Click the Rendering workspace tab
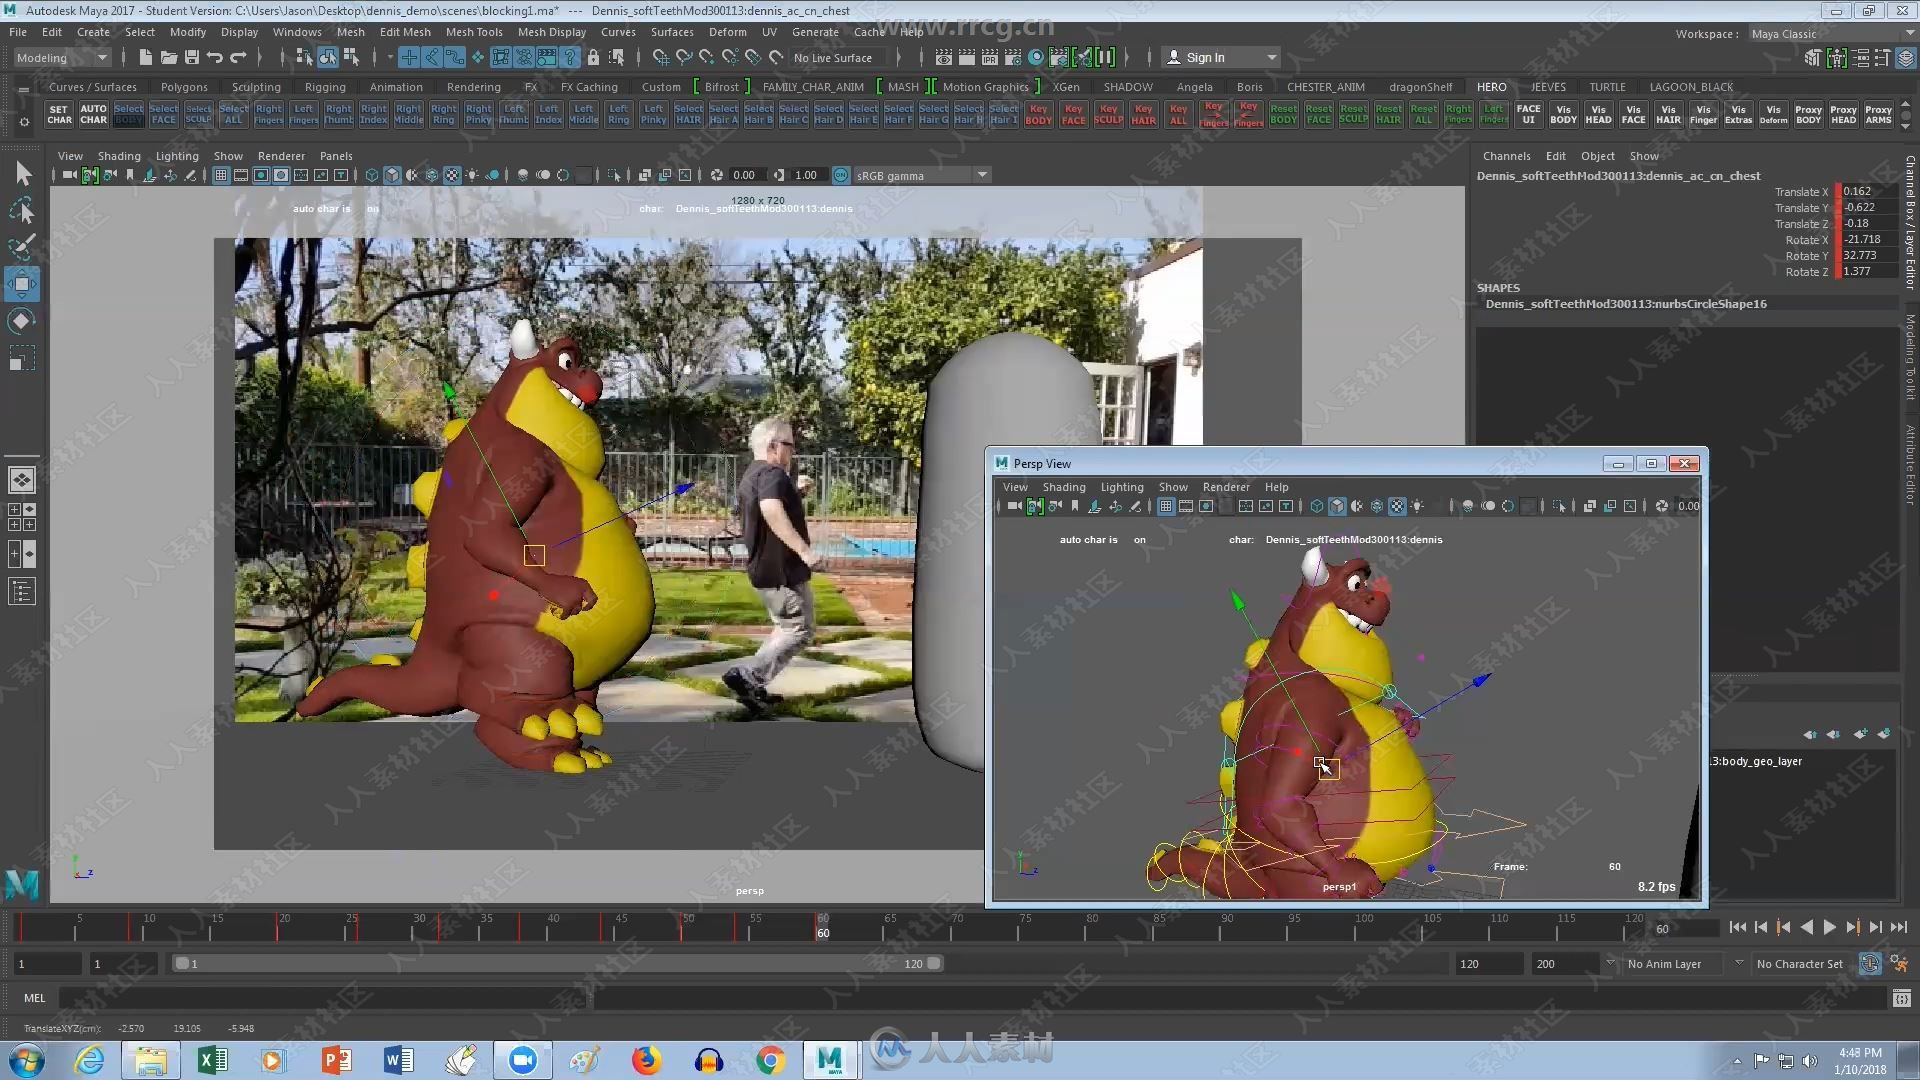Viewport: 1920px width, 1080px height. coord(472,86)
